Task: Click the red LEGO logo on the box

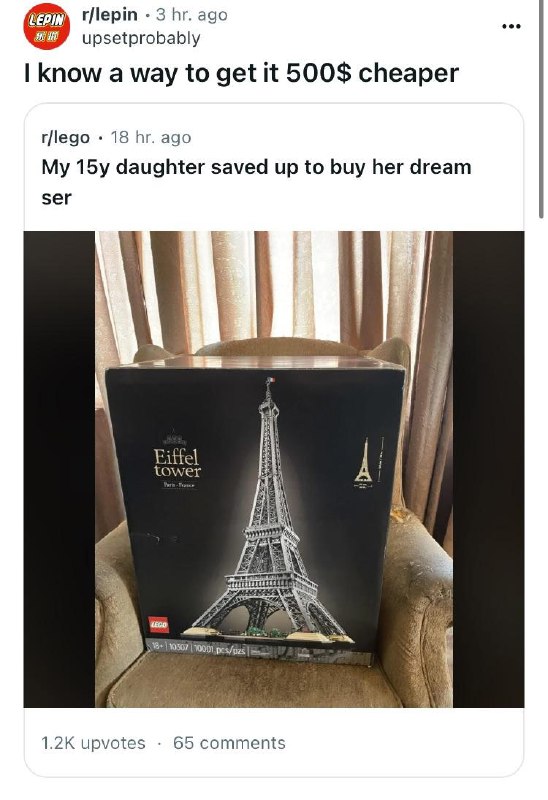Action: (159, 624)
